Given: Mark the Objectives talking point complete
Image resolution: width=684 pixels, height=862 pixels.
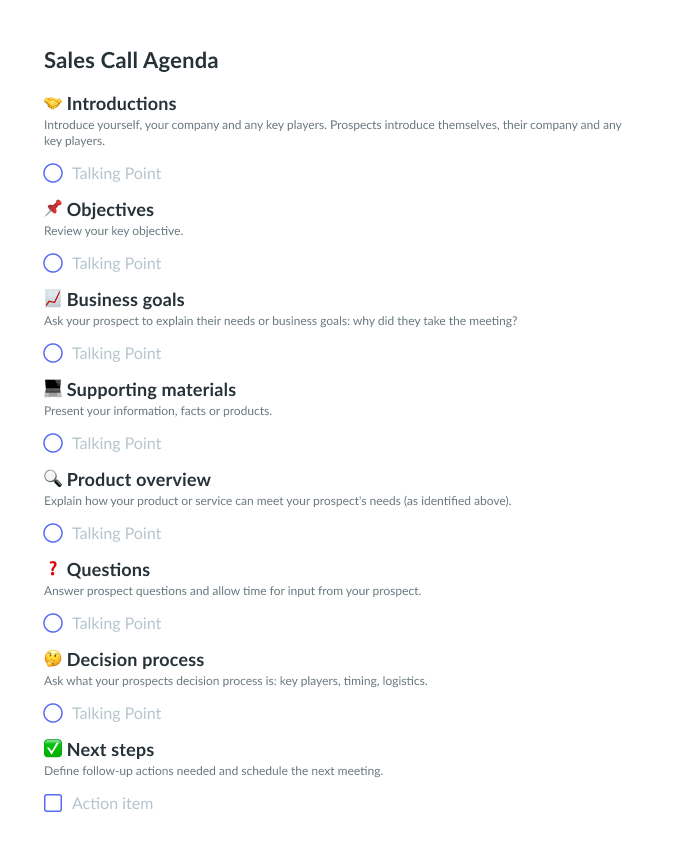Looking at the screenshot, I should tap(53, 263).
